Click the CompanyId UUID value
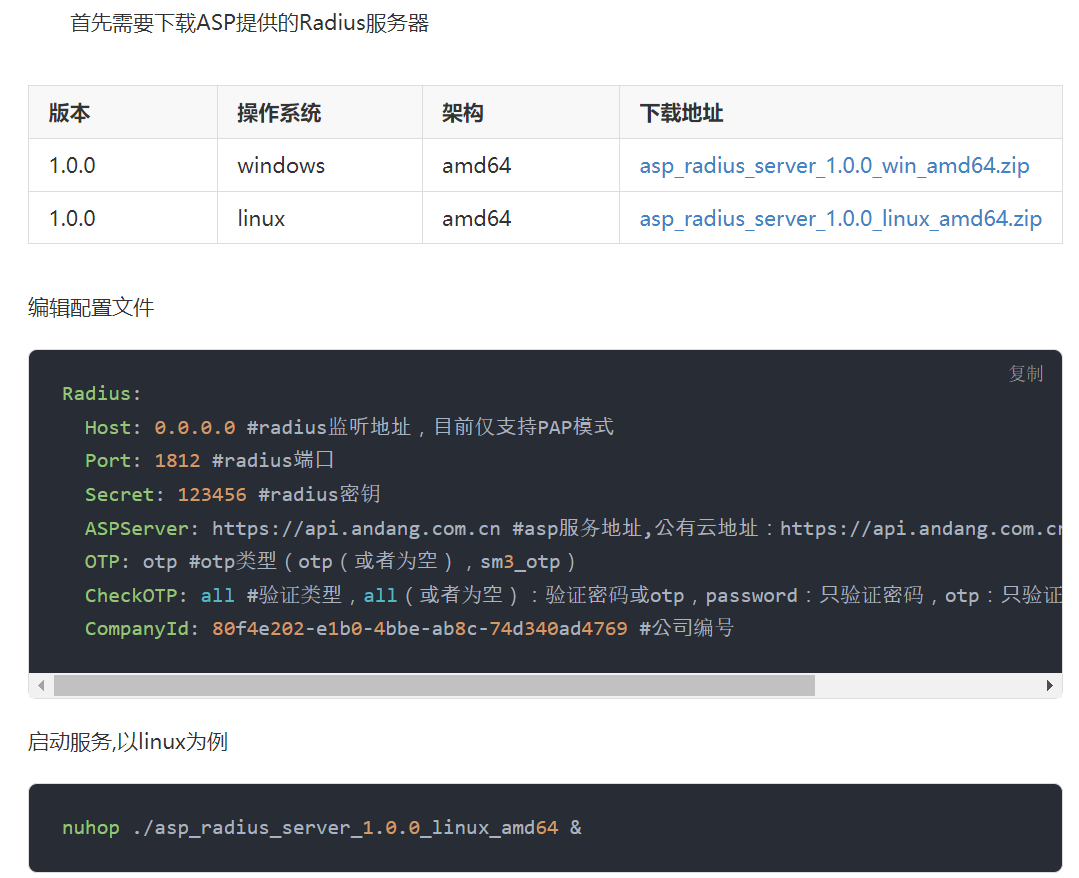The height and width of the screenshot is (878, 1079). click(420, 629)
